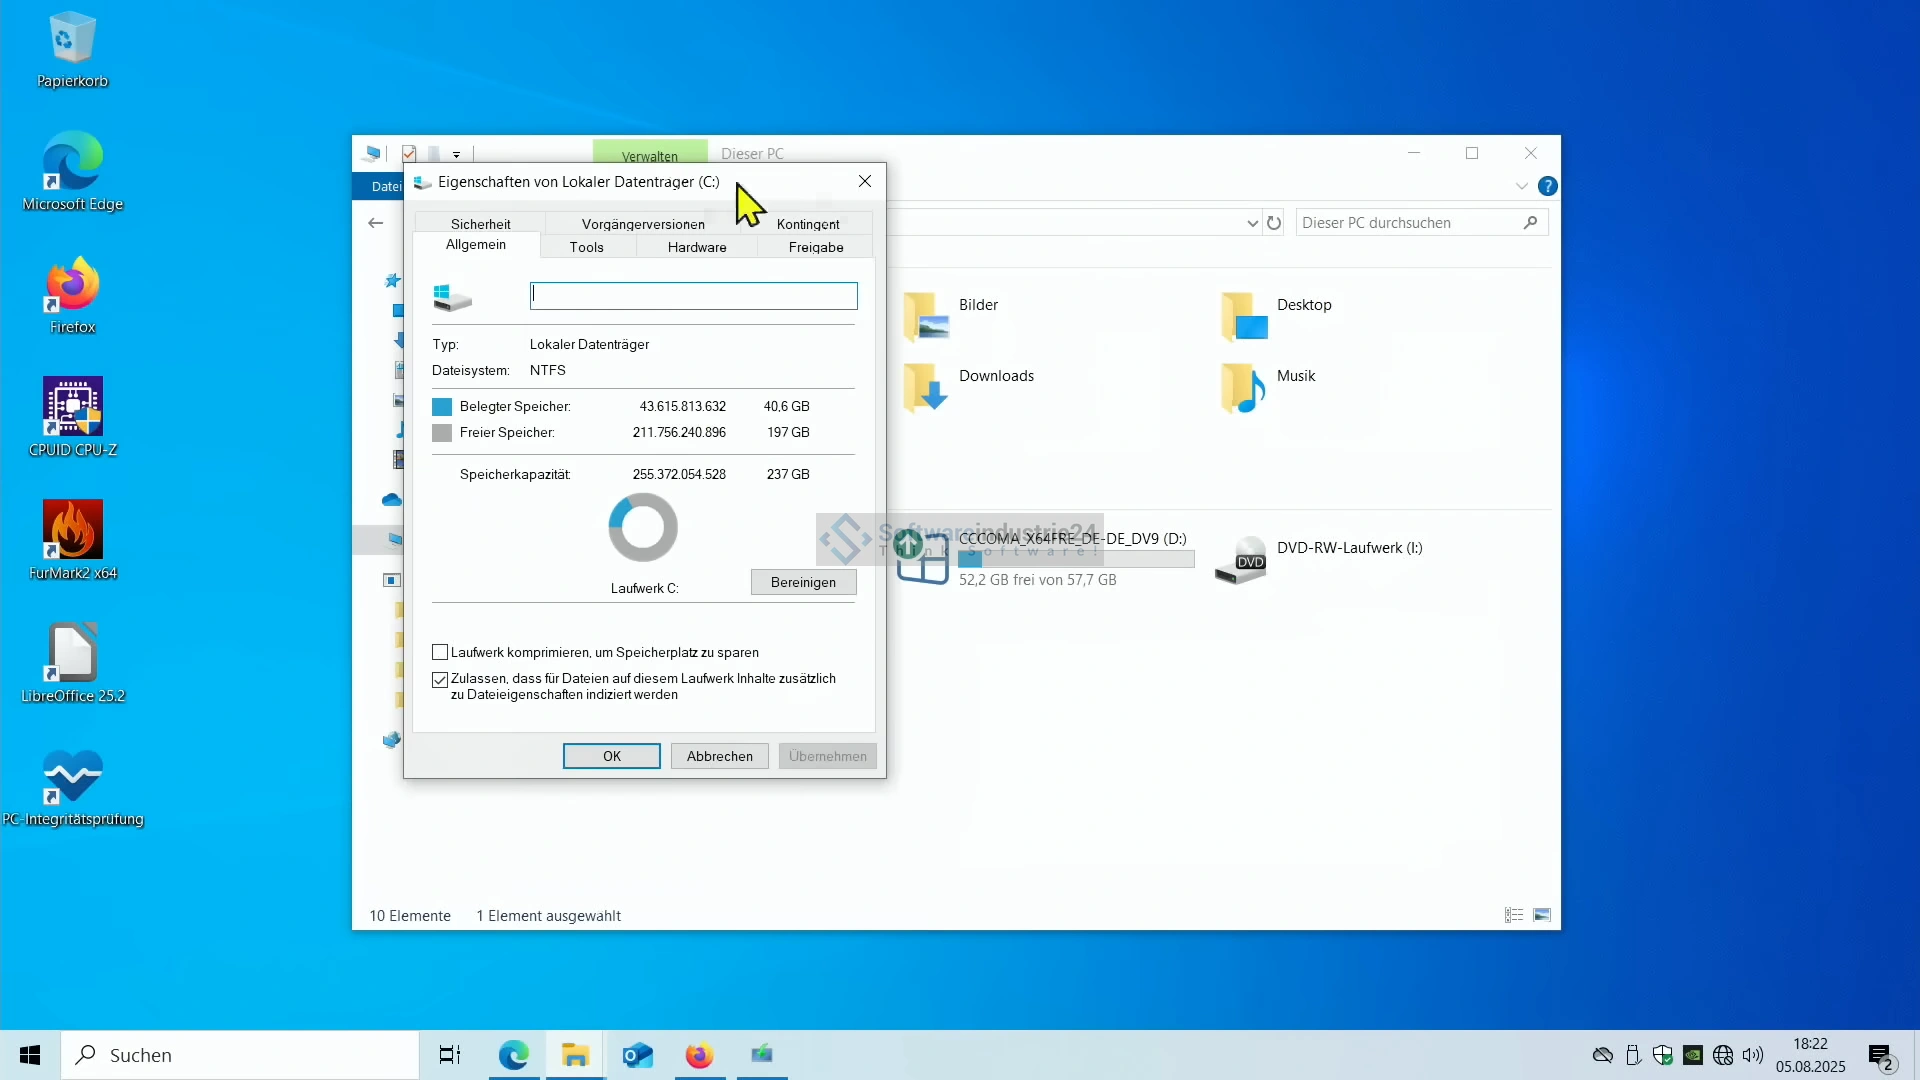
Task: Click the blue Belegter Speicher color square
Action: point(442,407)
